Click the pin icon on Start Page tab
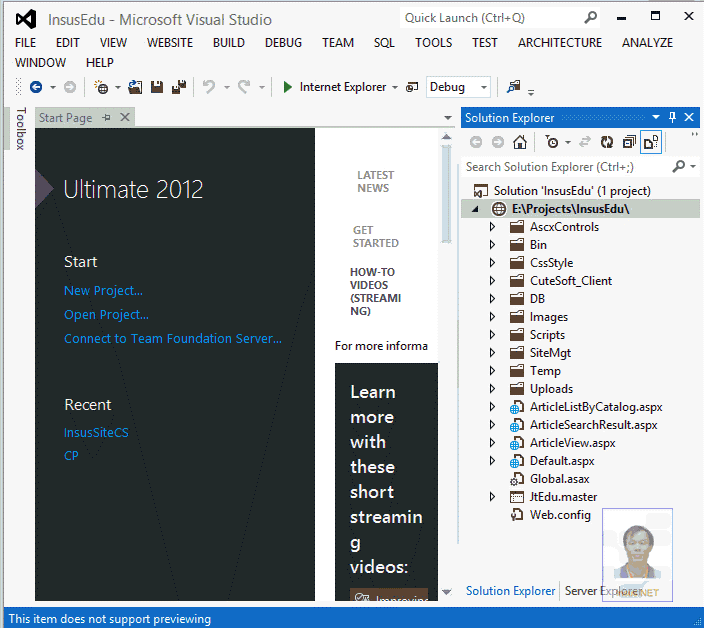This screenshot has width=704, height=628. pos(106,118)
